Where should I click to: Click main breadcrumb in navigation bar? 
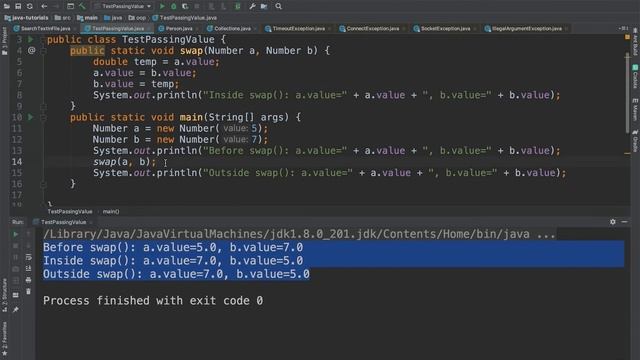click(x=87, y=18)
